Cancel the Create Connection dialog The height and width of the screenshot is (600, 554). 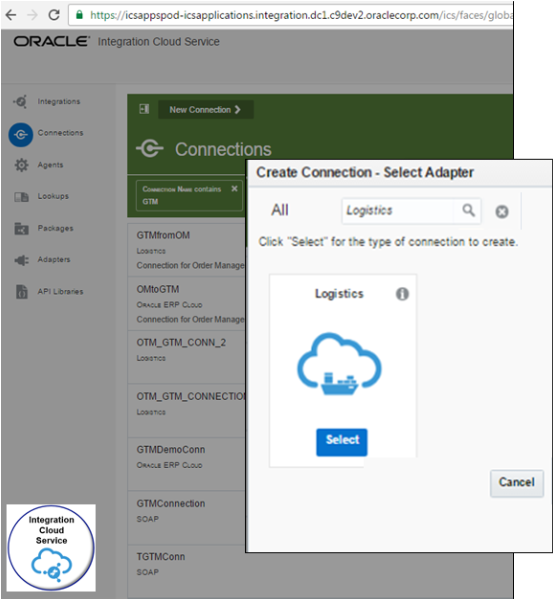(x=517, y=483)
